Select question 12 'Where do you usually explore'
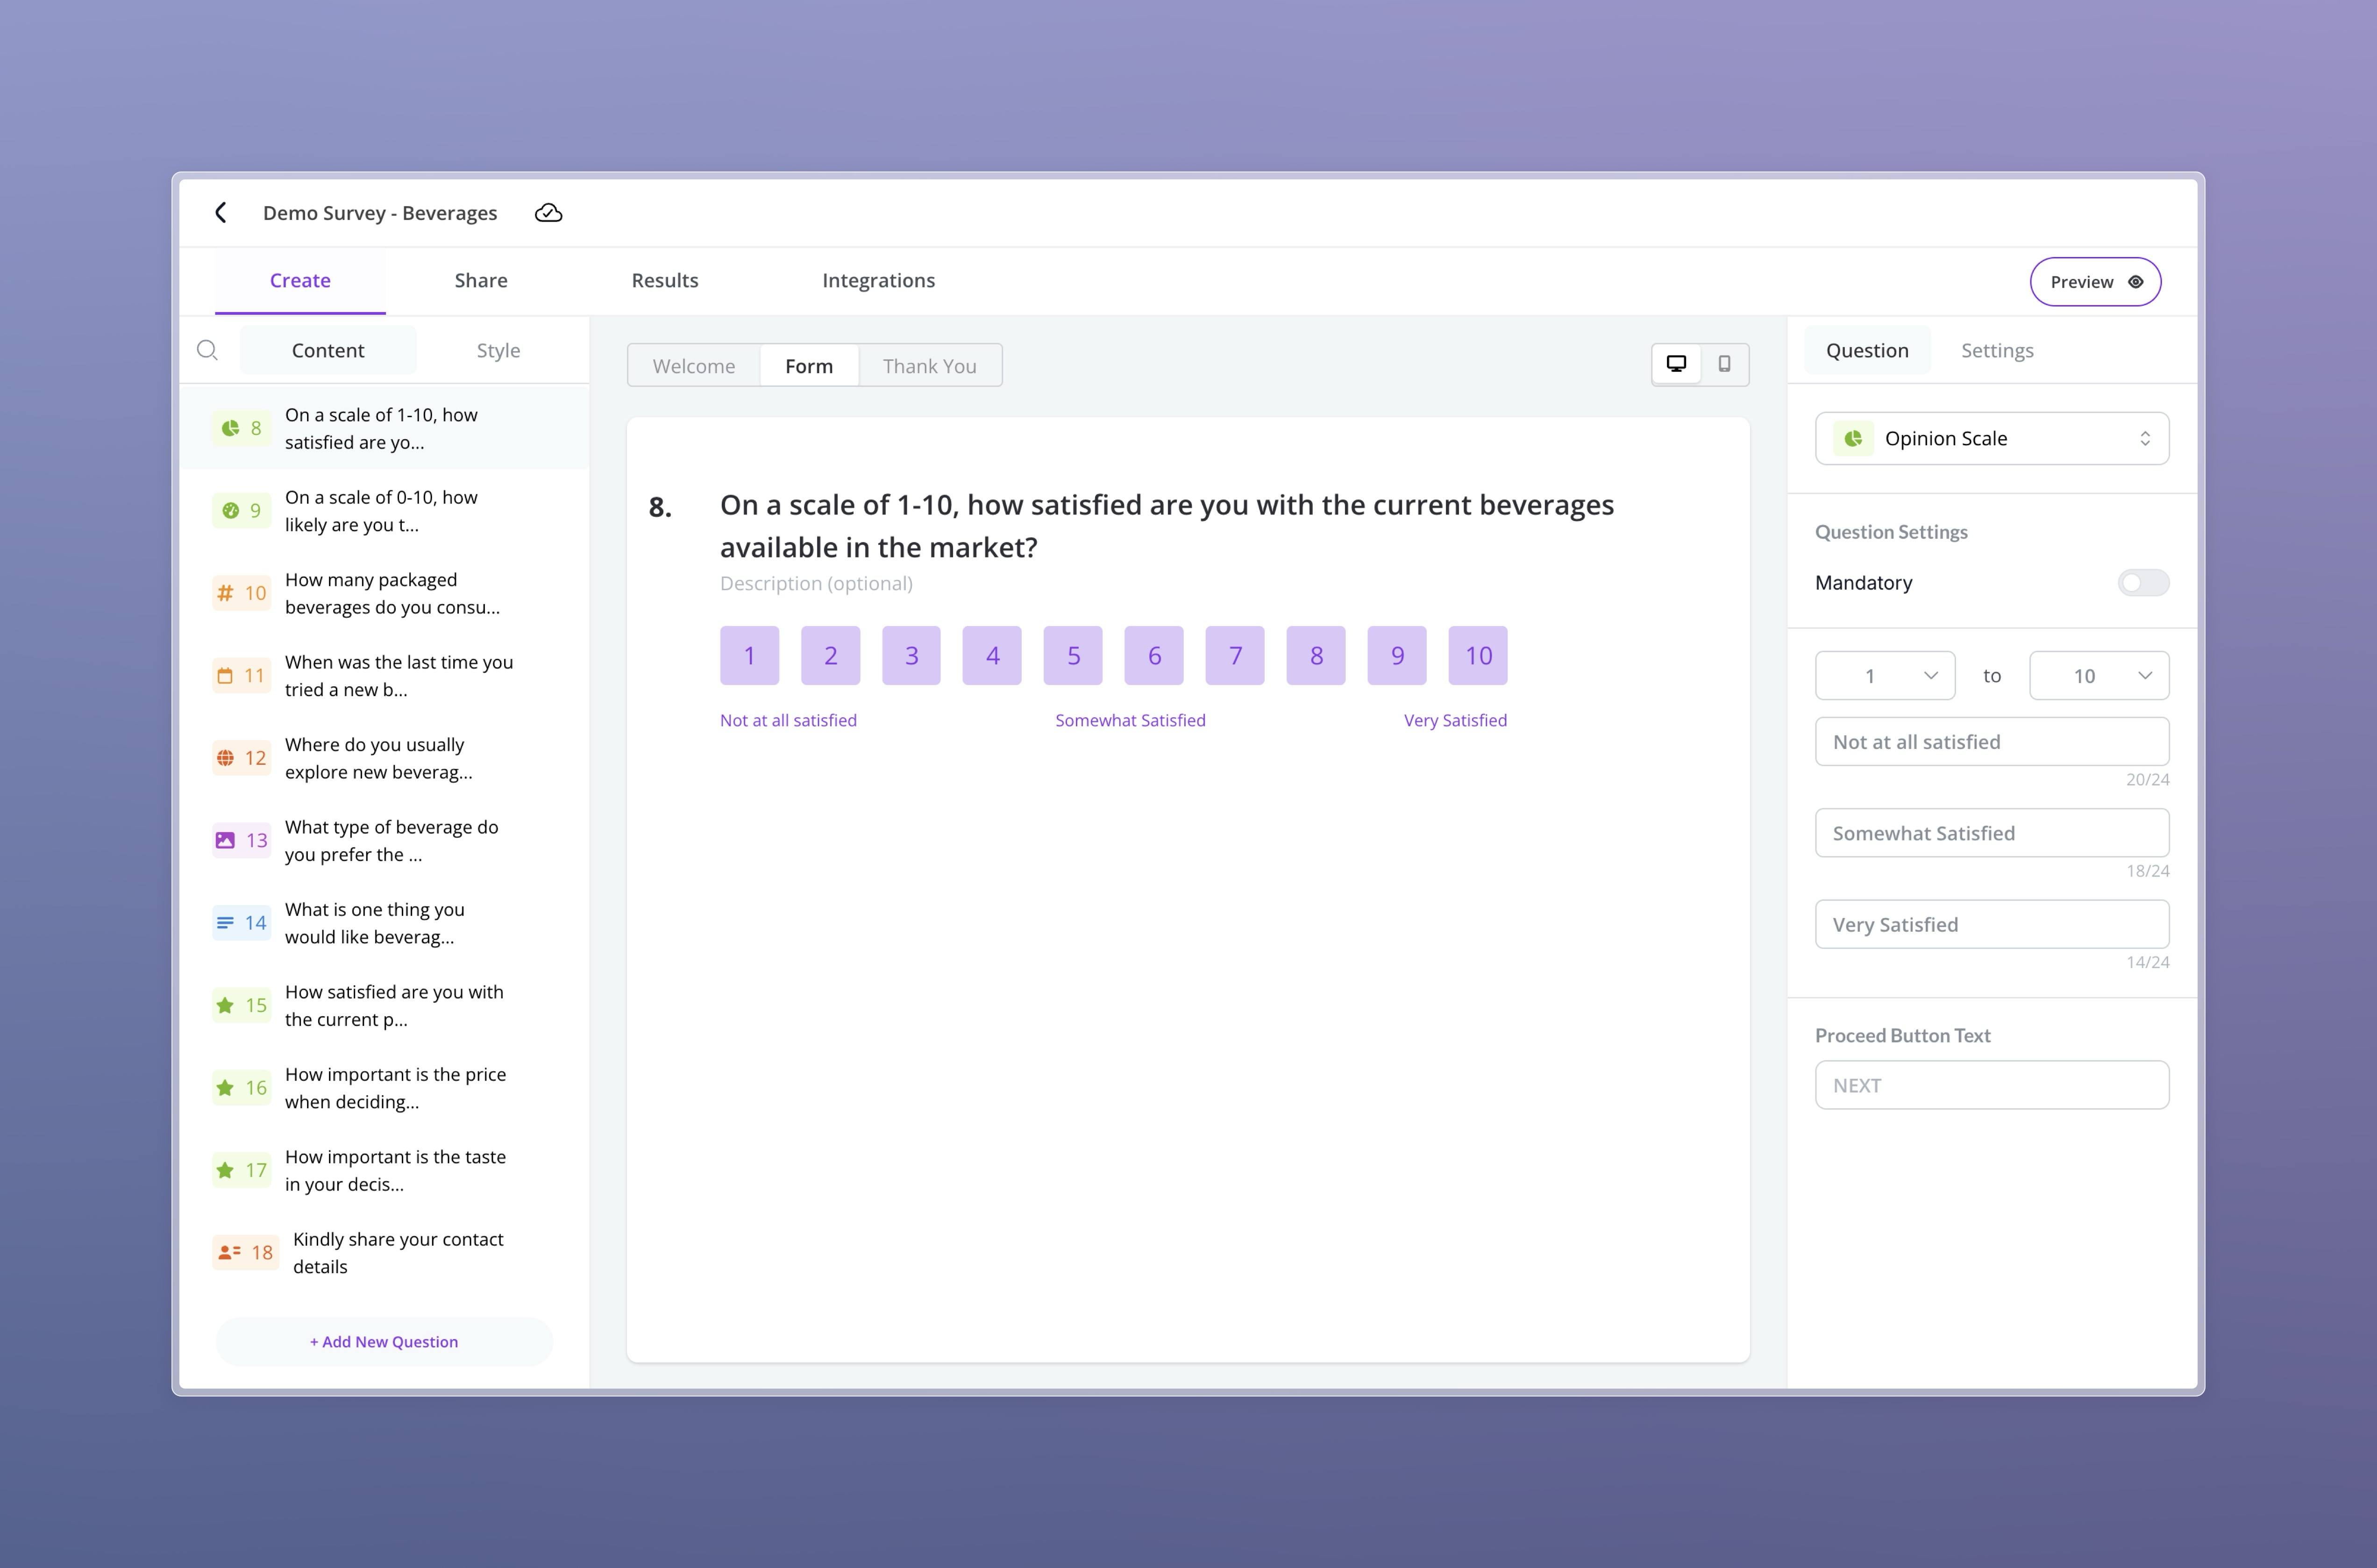The height and width of the screenshot is (1568, 2377). point(385,758)
